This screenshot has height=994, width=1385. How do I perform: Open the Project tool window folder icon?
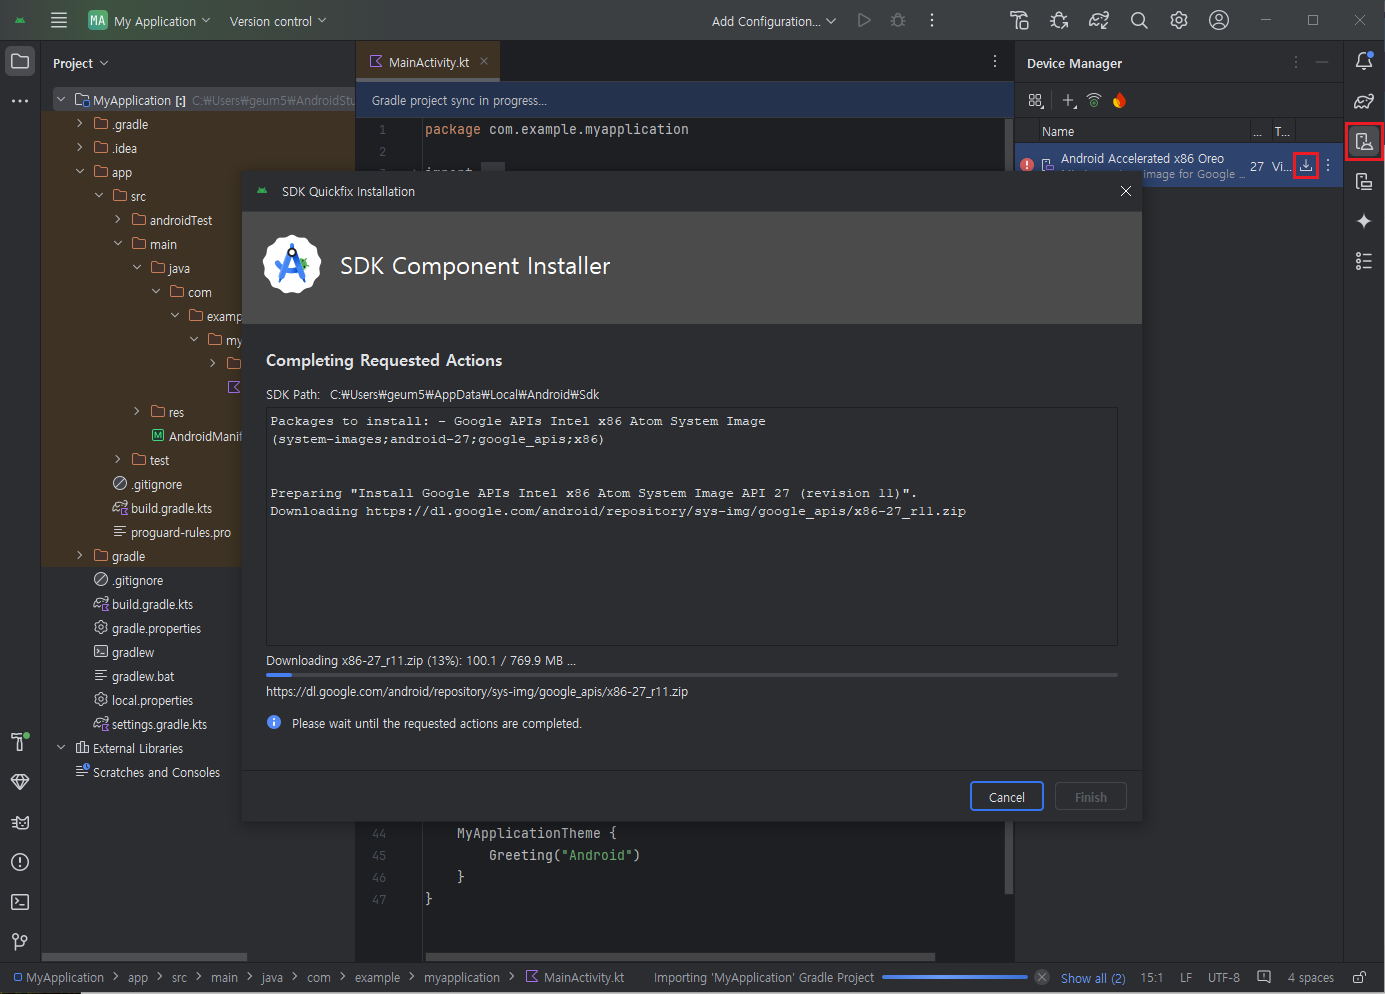[x=20, y=61]
